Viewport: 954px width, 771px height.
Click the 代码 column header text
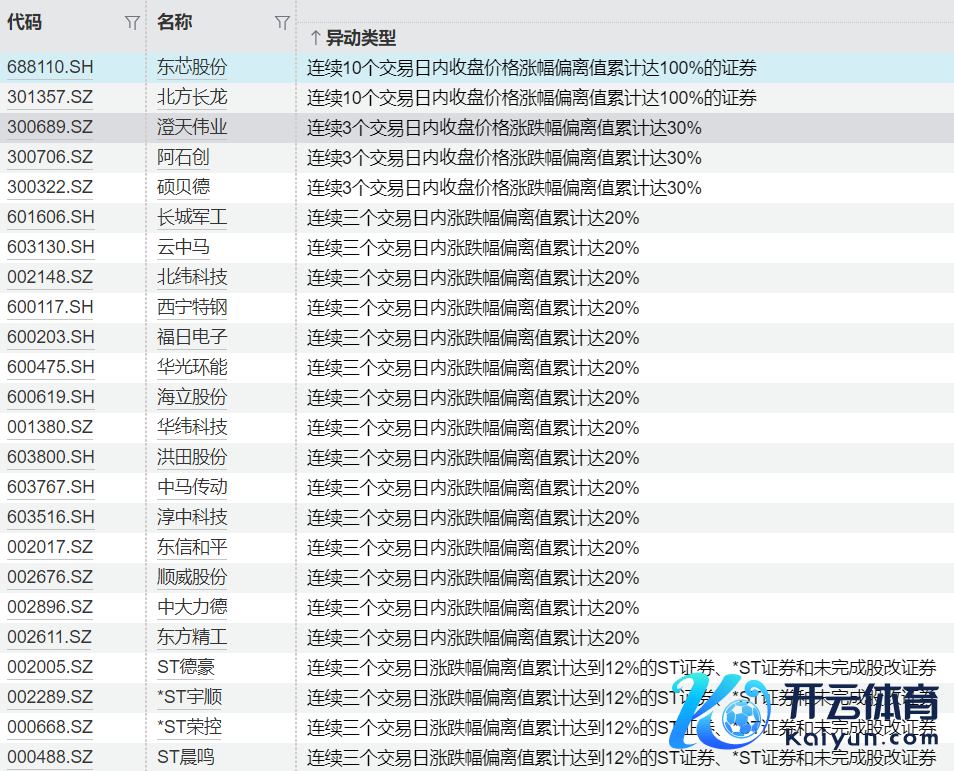pos(25,22)
